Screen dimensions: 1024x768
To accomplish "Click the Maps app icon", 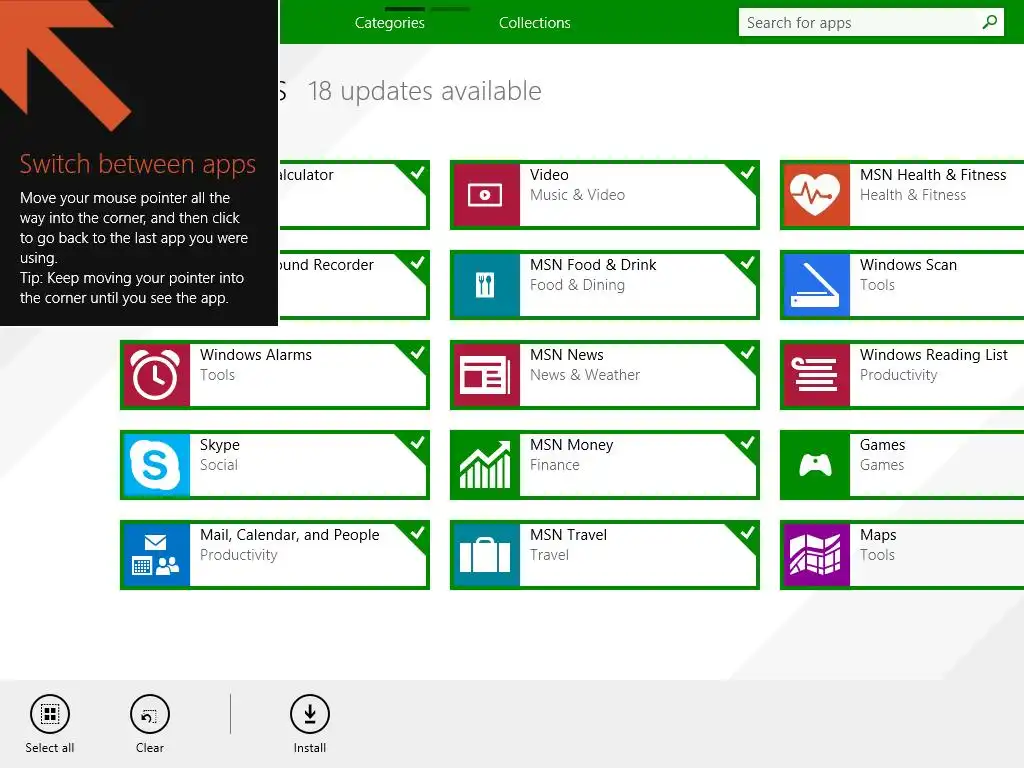I will tap(815, 555).
